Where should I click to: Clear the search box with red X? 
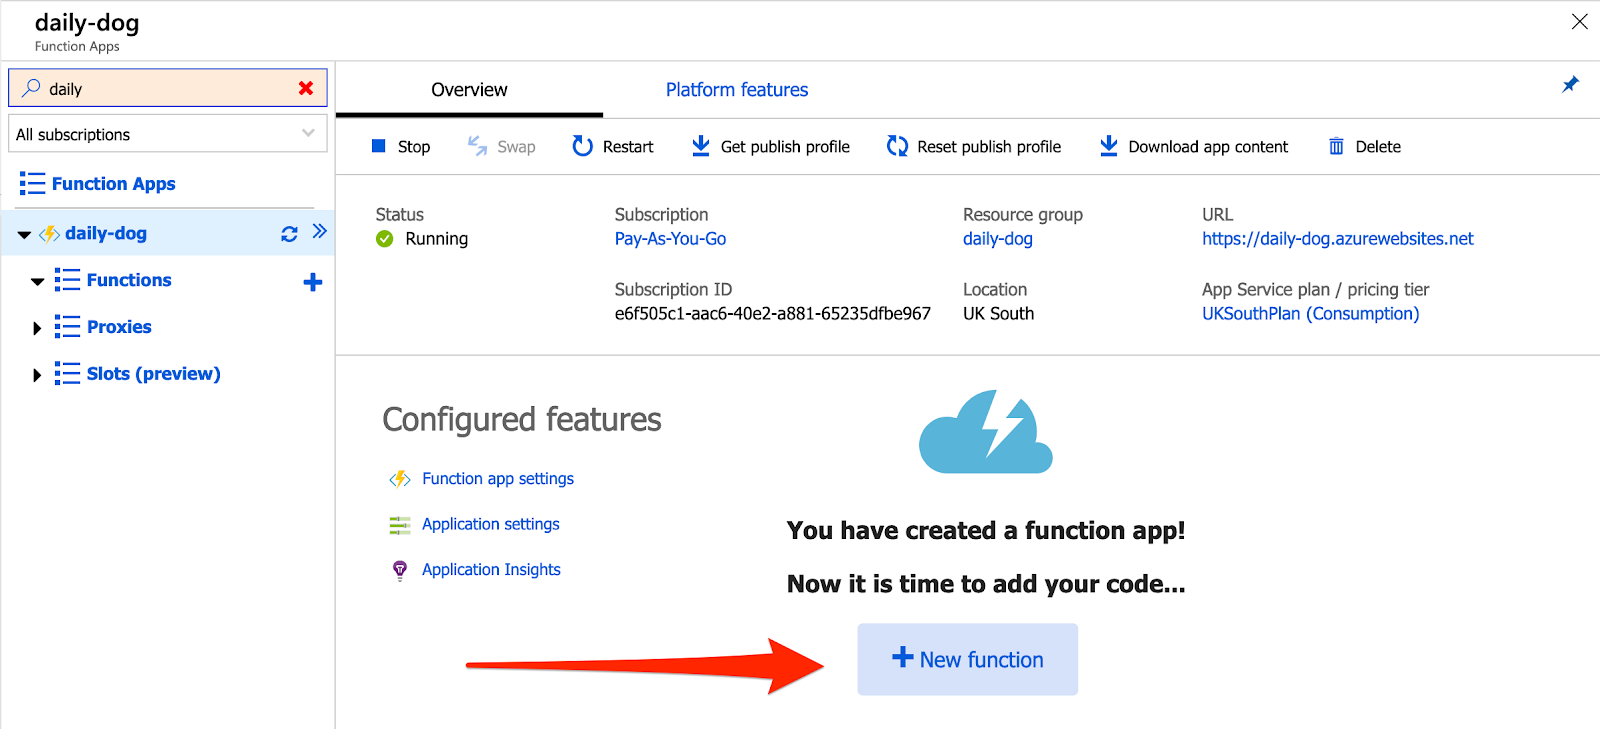click(306, 88)
